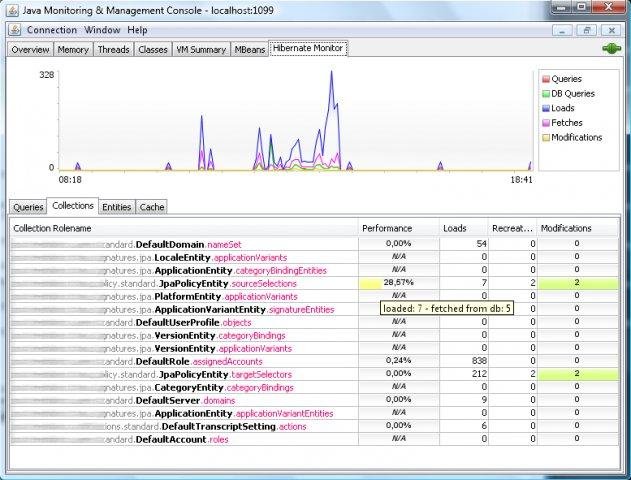Open the Cache sub-tab
Screen dimensions: 631x480
[x=152, y=207]
